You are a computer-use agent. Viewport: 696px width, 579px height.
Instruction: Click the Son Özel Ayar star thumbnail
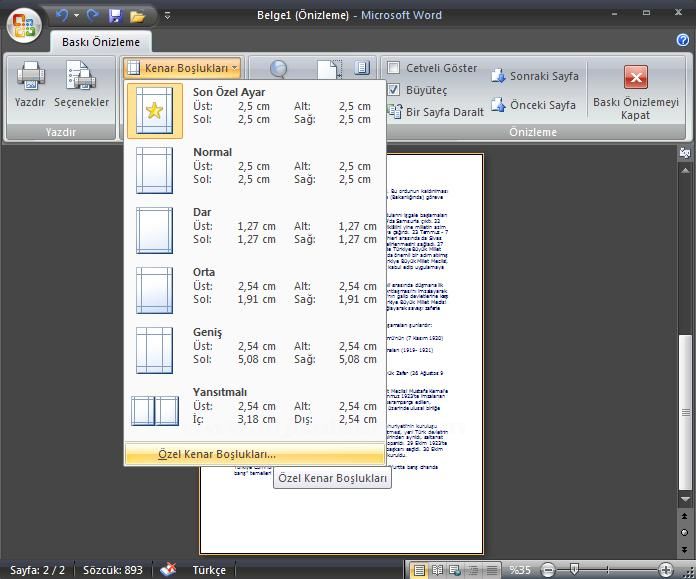tap(154, 111)
